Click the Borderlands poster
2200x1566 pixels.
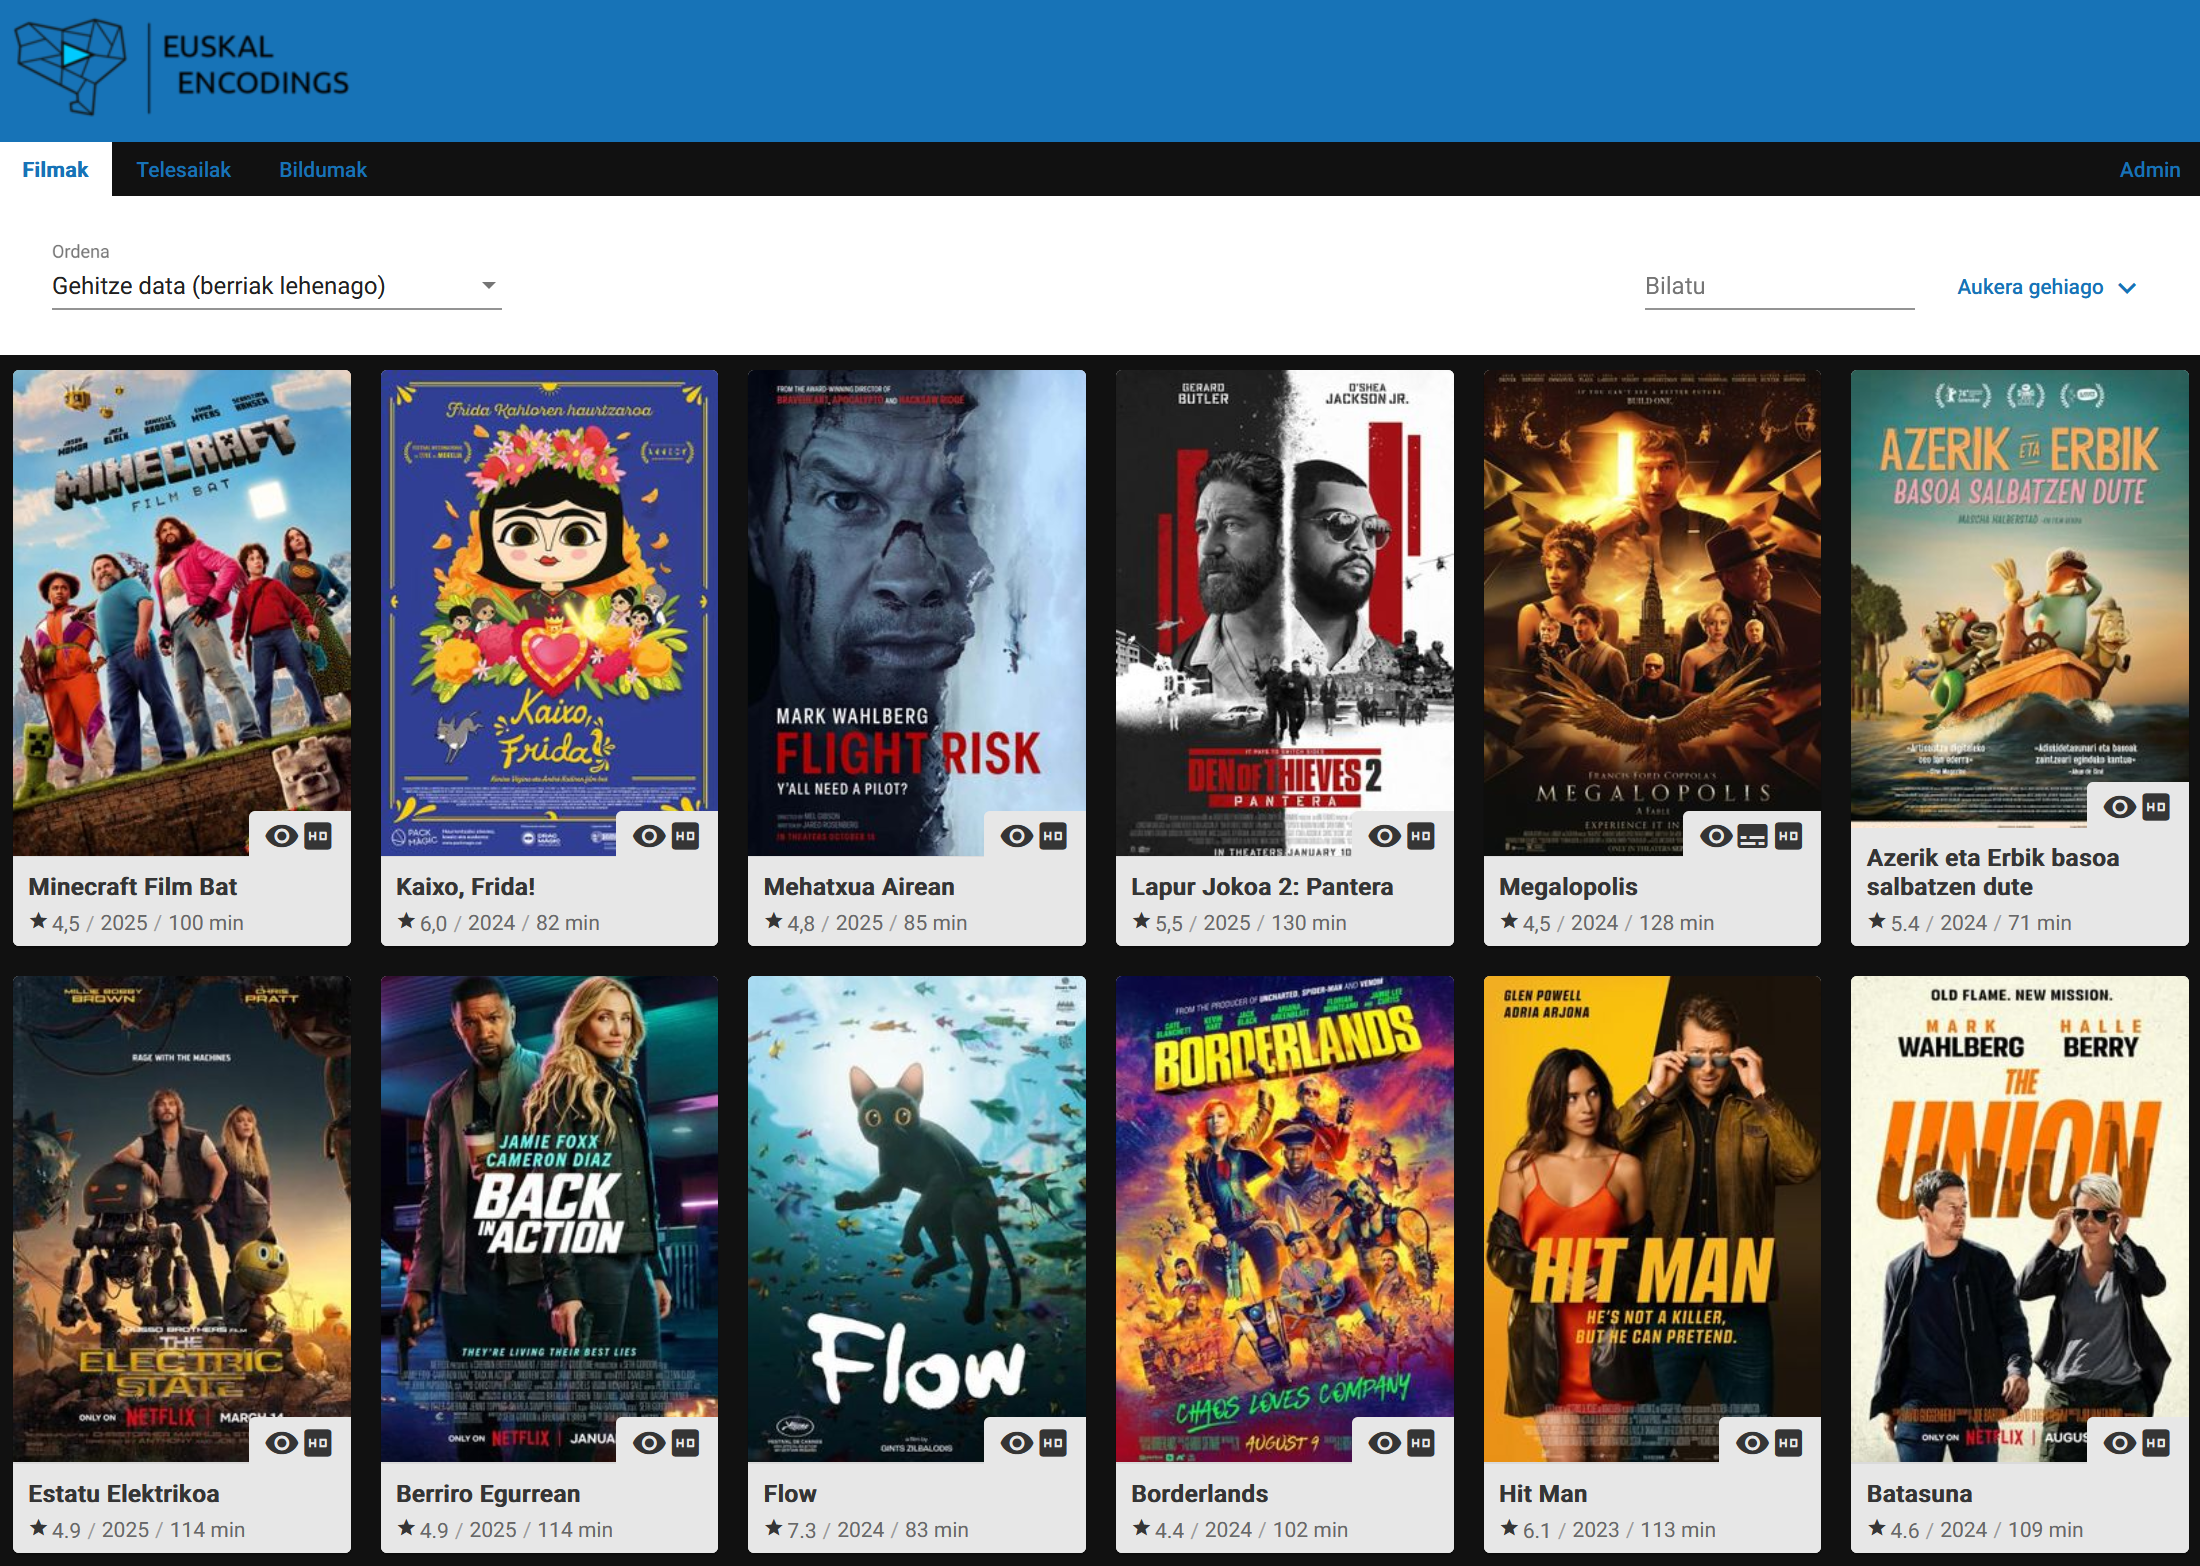(x=1285, y=1219)
